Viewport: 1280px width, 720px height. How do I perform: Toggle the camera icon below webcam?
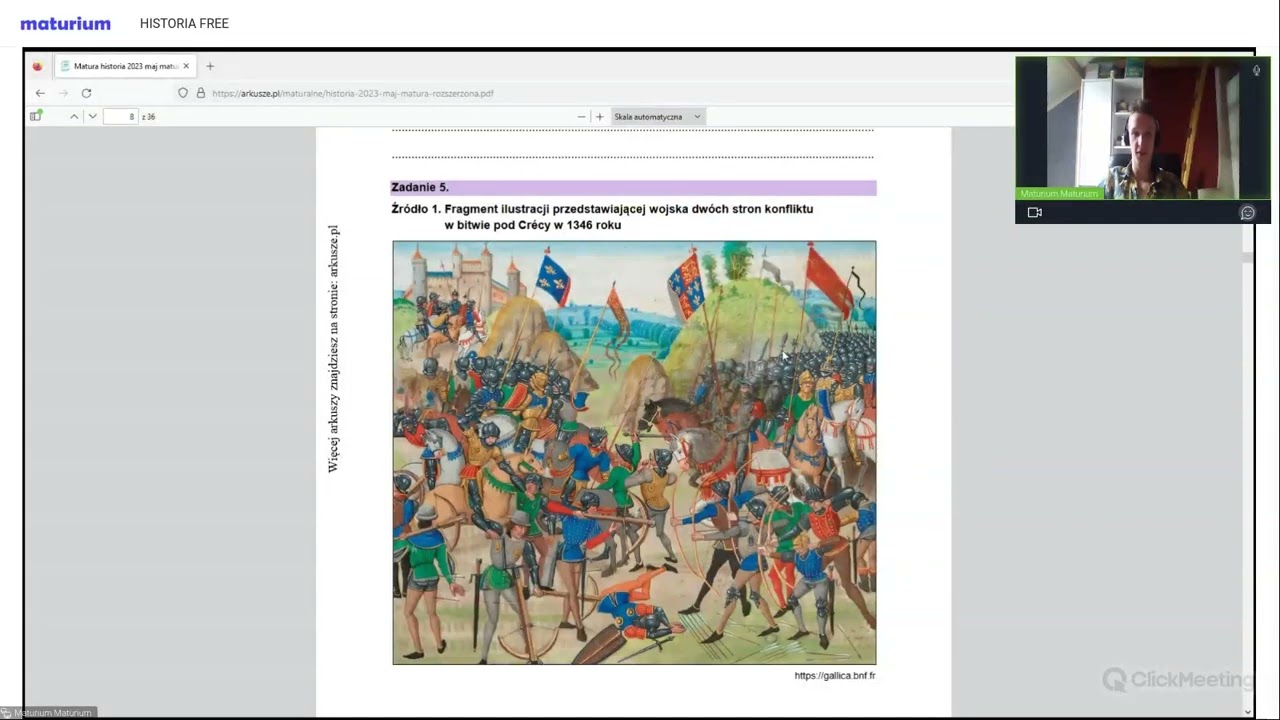[1035, 212]
